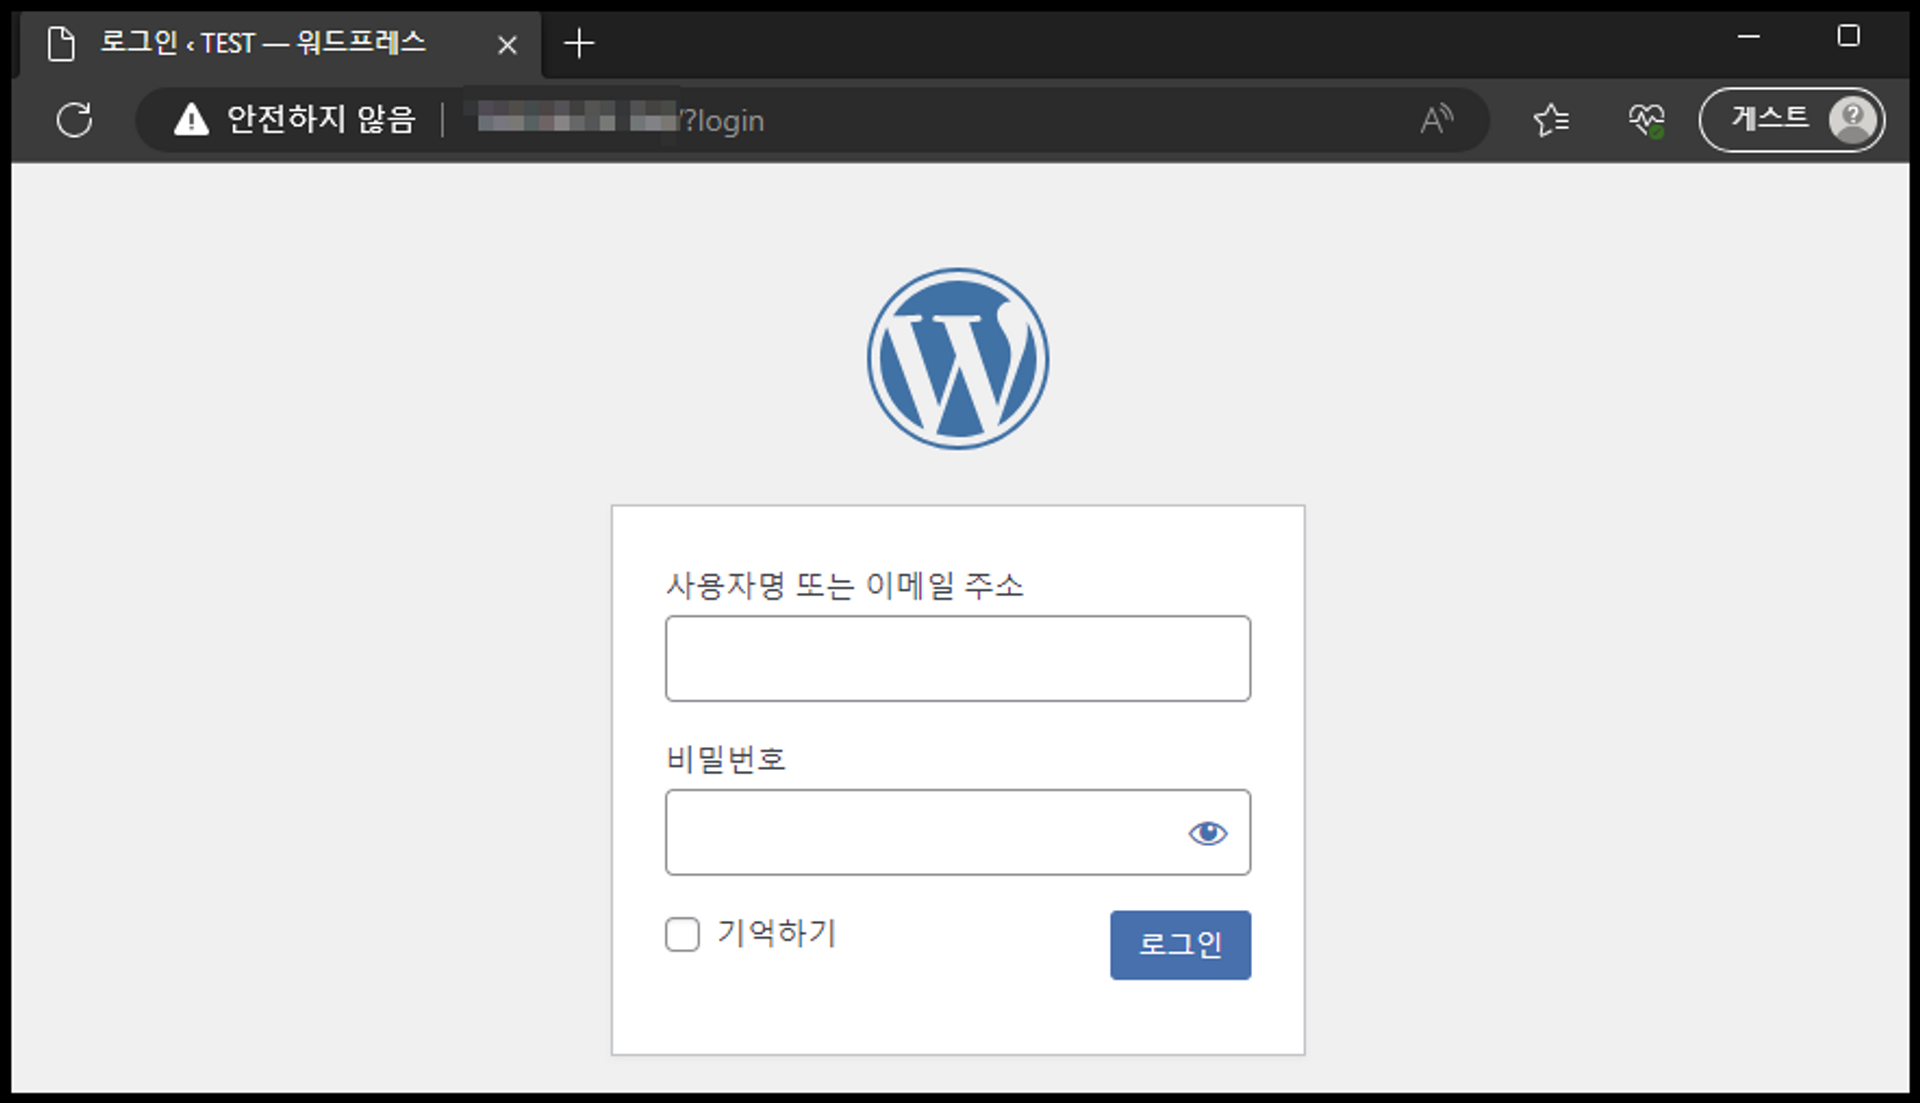Click the browser reload icon
The height and width of the screenshot is (1103, 1920).
click(75, 120)
